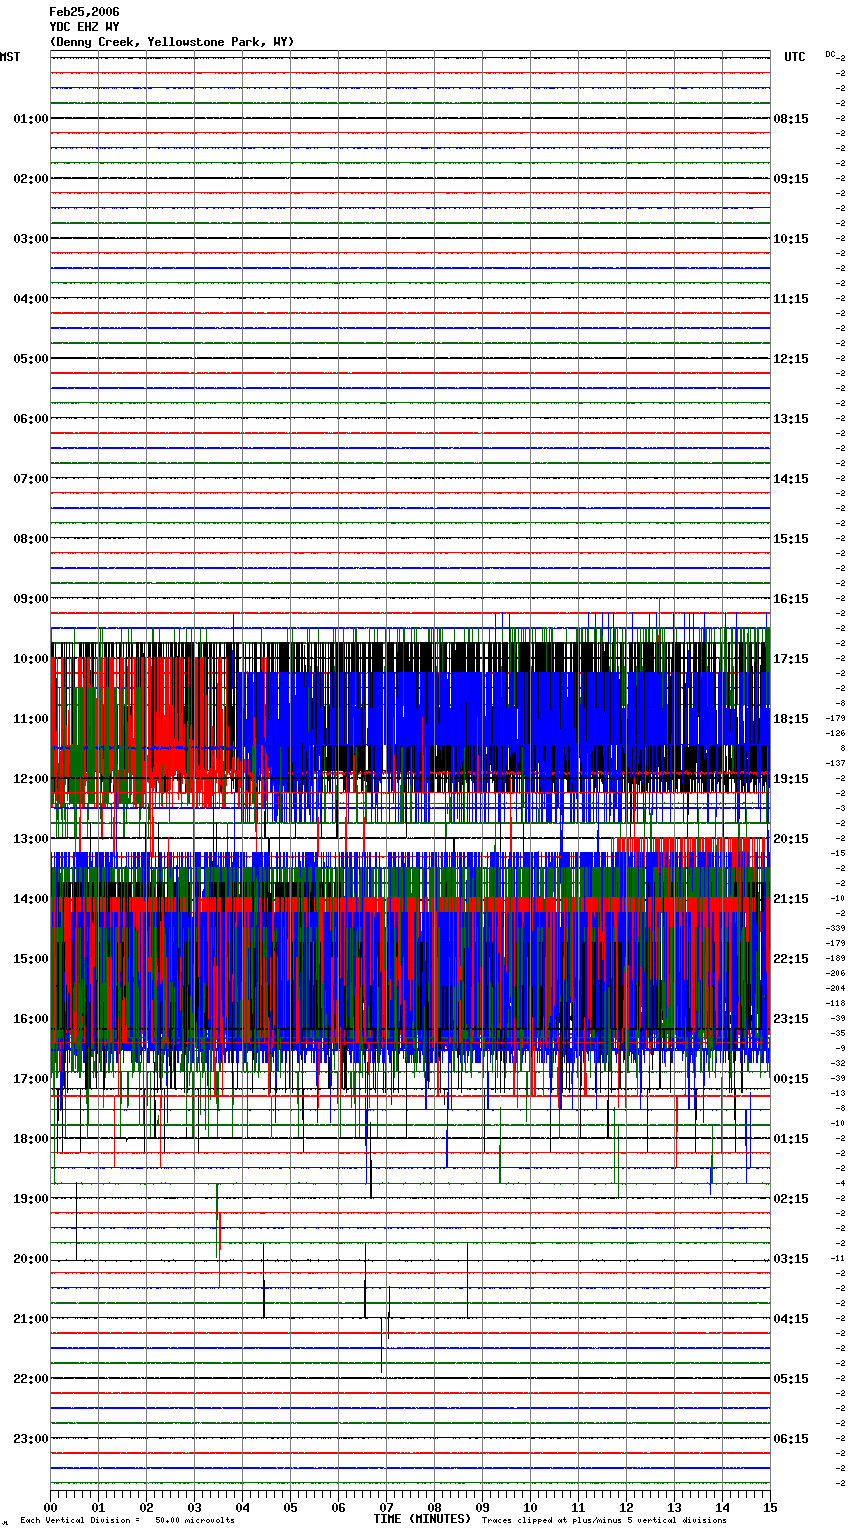The width and height of the screenshot is (850, 1534).
Task: Click the TIME (MINUTES) axis title
Action: pyautogui.click(x=422, y=1519)
